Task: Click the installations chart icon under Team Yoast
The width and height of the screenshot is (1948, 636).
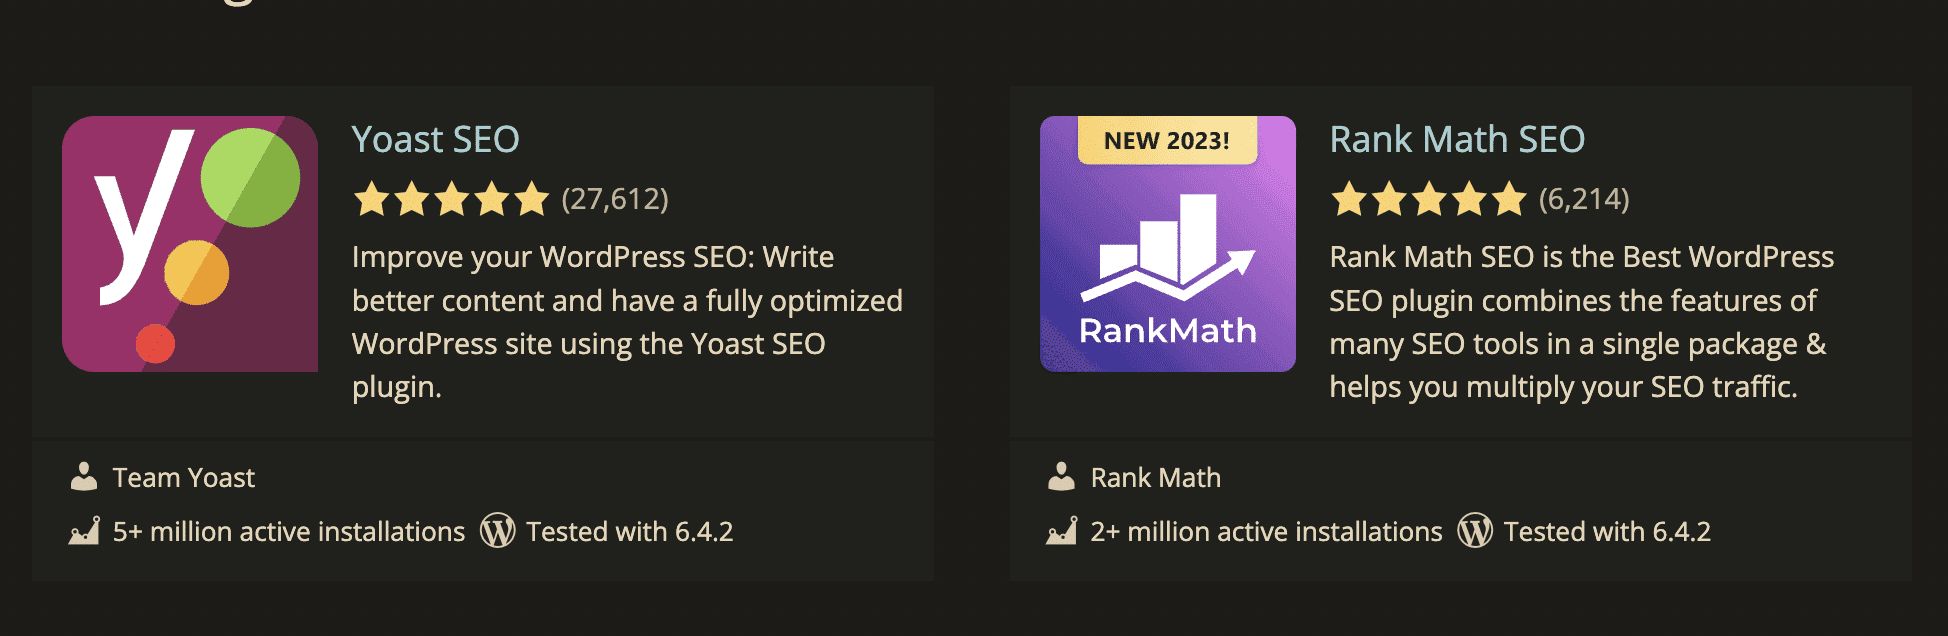Action: click(84, 530)
